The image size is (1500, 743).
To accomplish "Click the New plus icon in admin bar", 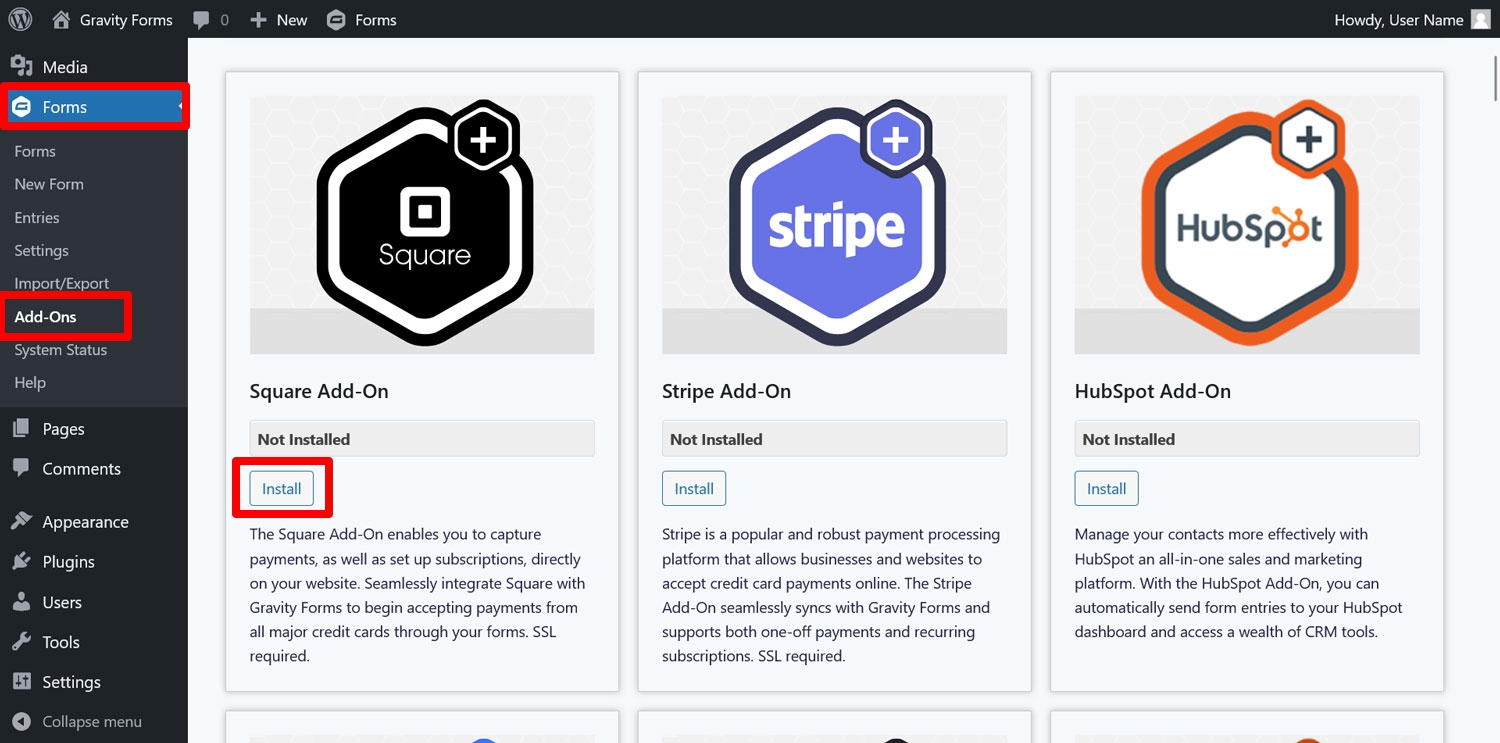I will tap(258, 20).
